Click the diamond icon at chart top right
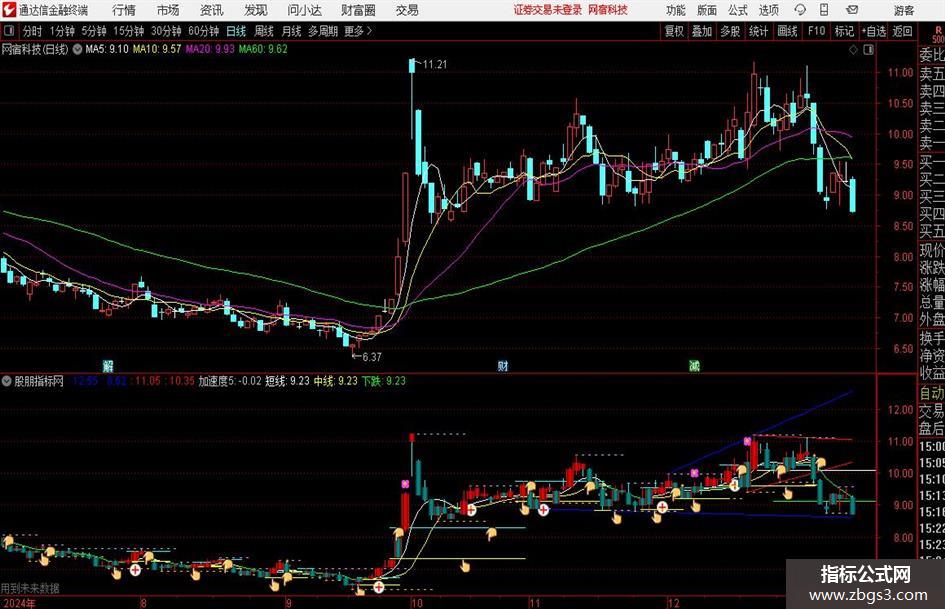Screen dimensions: 945x609 (x=853, y=50)
